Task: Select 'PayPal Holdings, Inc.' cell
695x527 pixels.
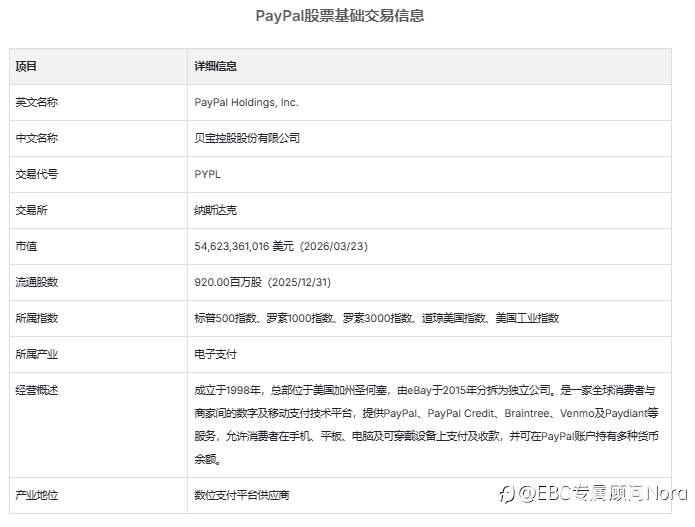Action: coord(246,102)
